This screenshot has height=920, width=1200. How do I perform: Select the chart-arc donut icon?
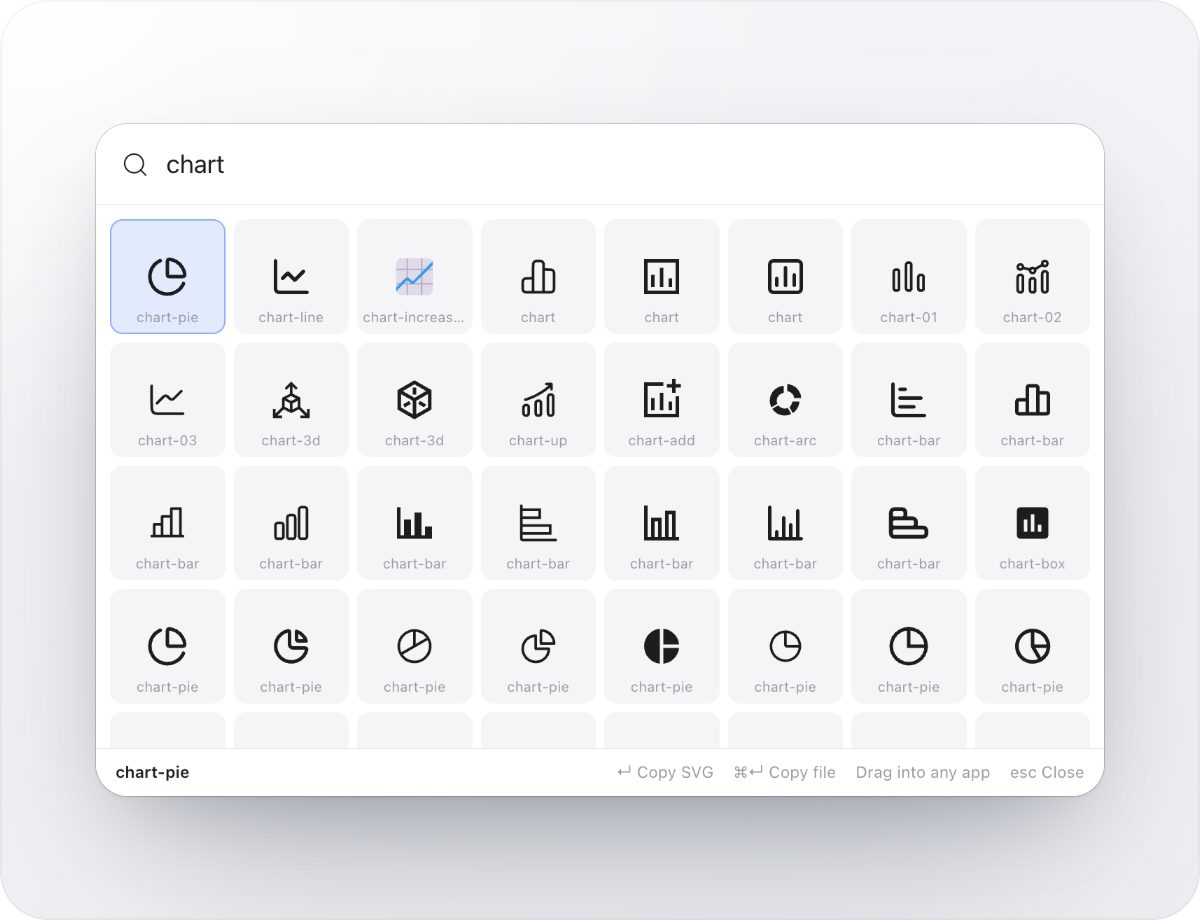coord(785,400)
